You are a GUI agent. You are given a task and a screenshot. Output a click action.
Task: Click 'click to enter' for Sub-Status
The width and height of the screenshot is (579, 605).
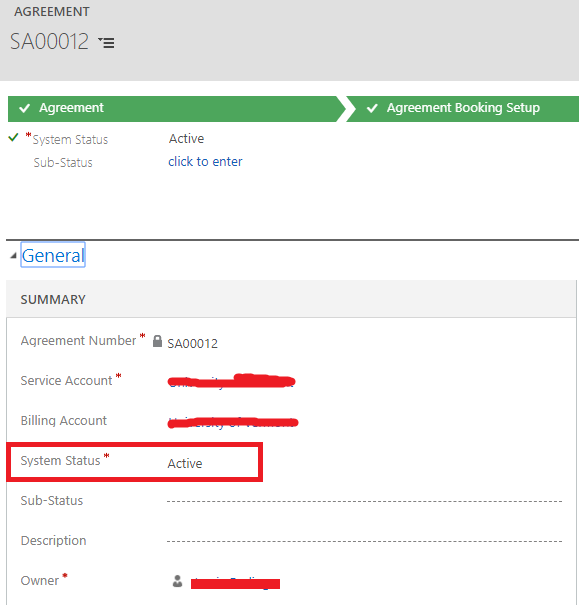pos(205,161)
